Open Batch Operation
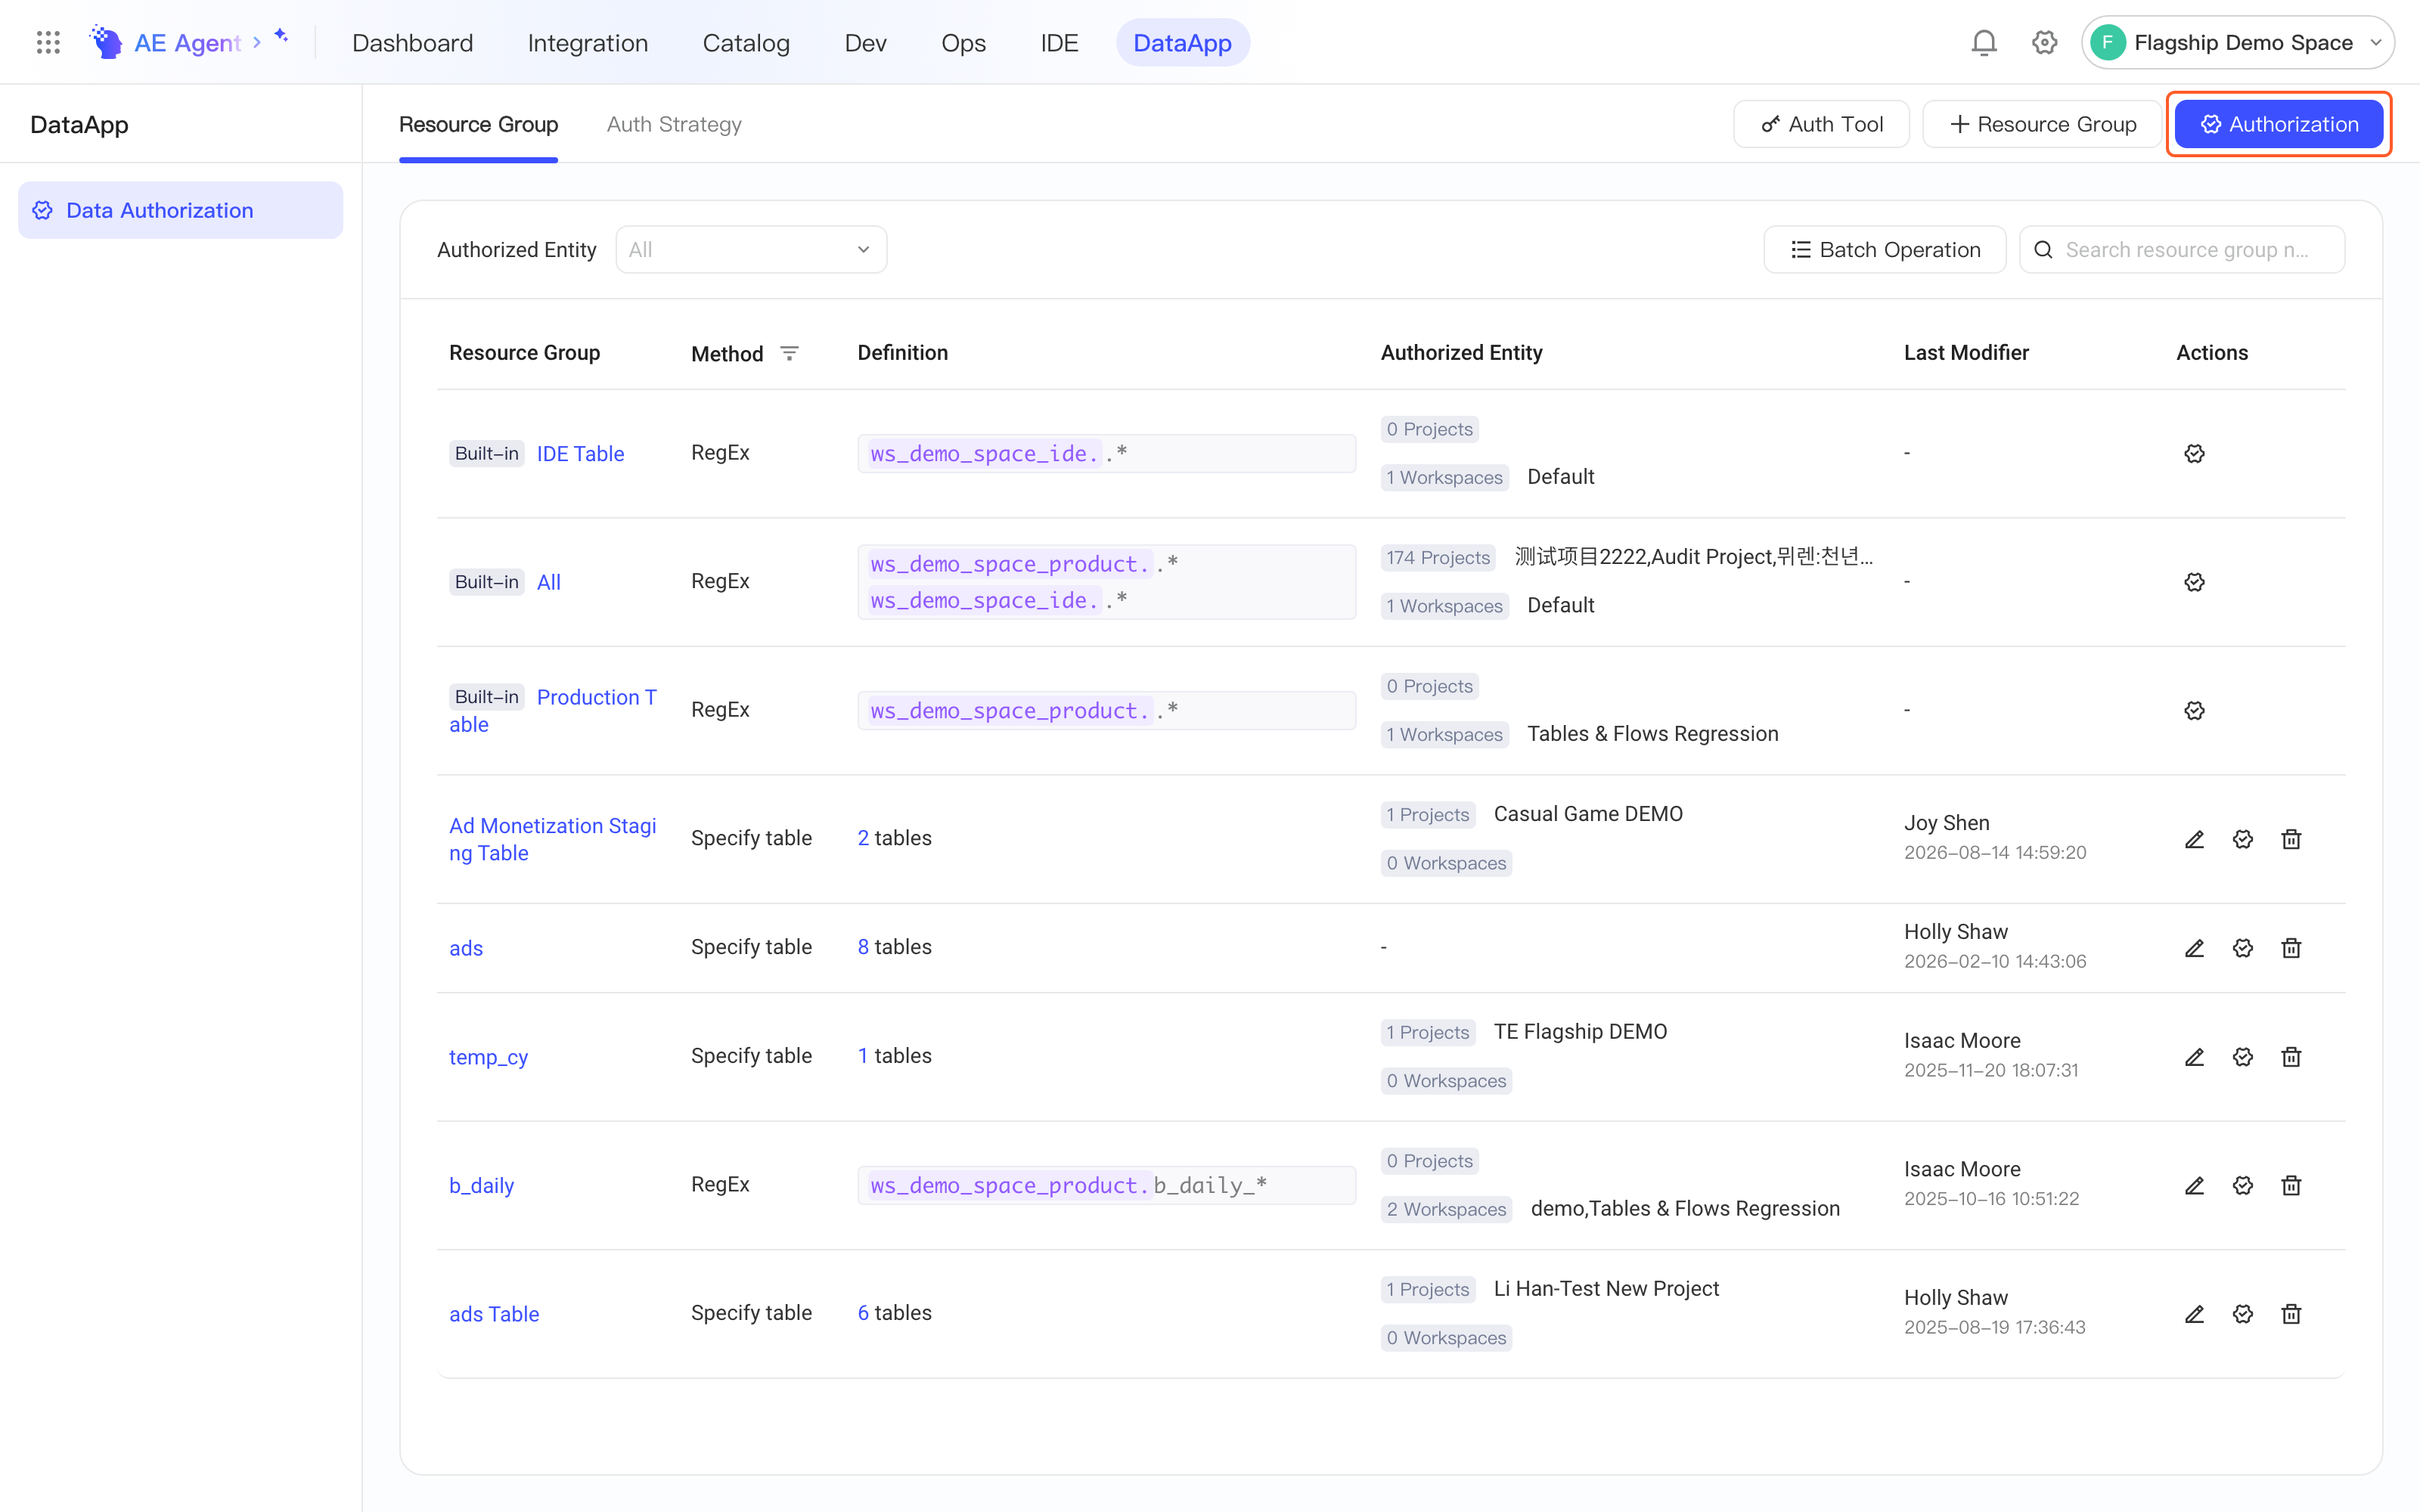This screenshot has width=2420, height=1512. (x=1884, y=249)
